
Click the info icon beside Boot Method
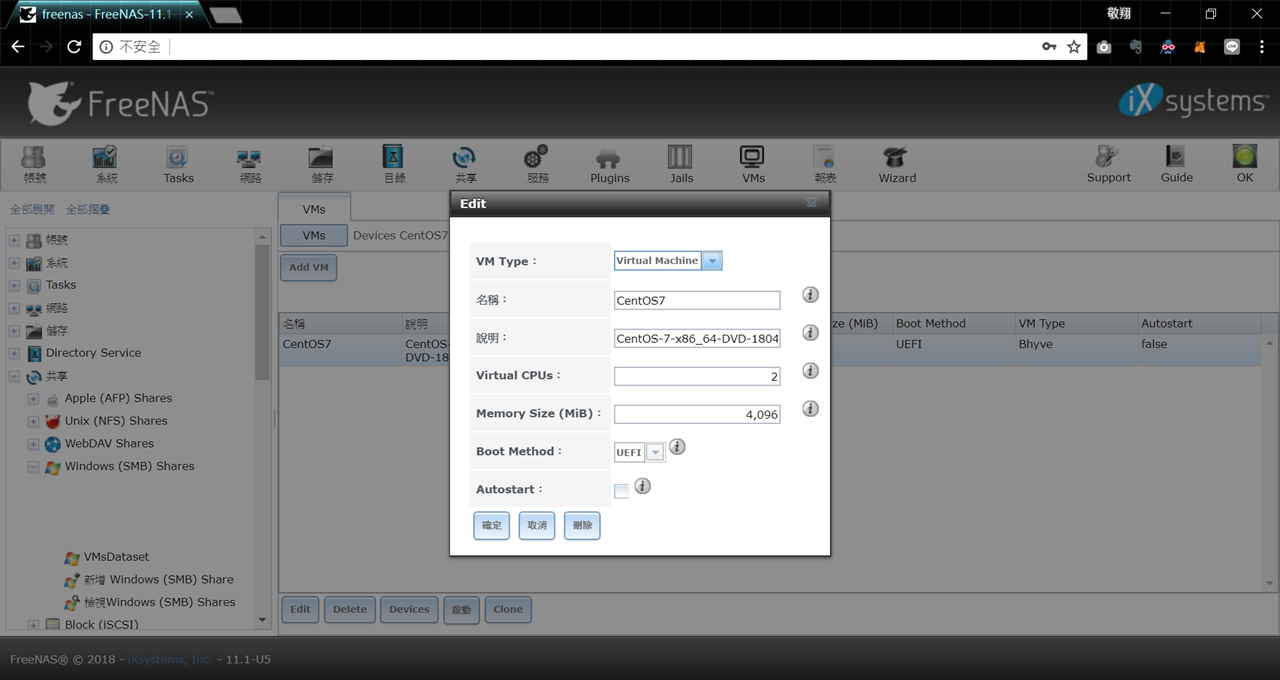[677, 447]
